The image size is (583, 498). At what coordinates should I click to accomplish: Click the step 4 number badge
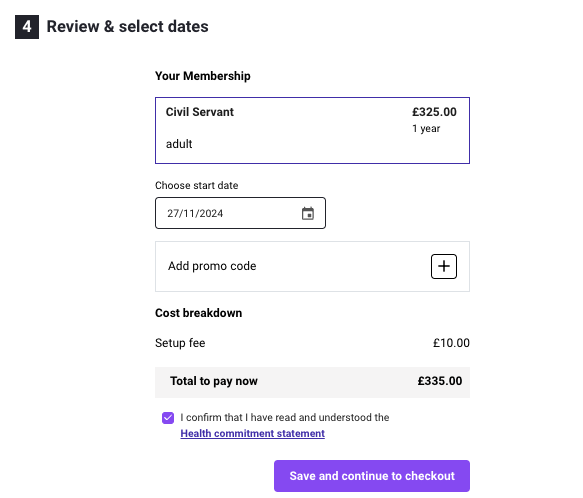[27, 27]
